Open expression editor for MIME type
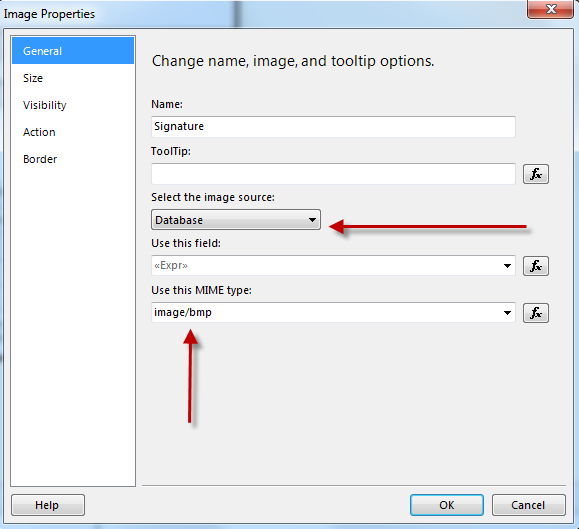Screen dimensions: 579x529 (x=535, y=313)
